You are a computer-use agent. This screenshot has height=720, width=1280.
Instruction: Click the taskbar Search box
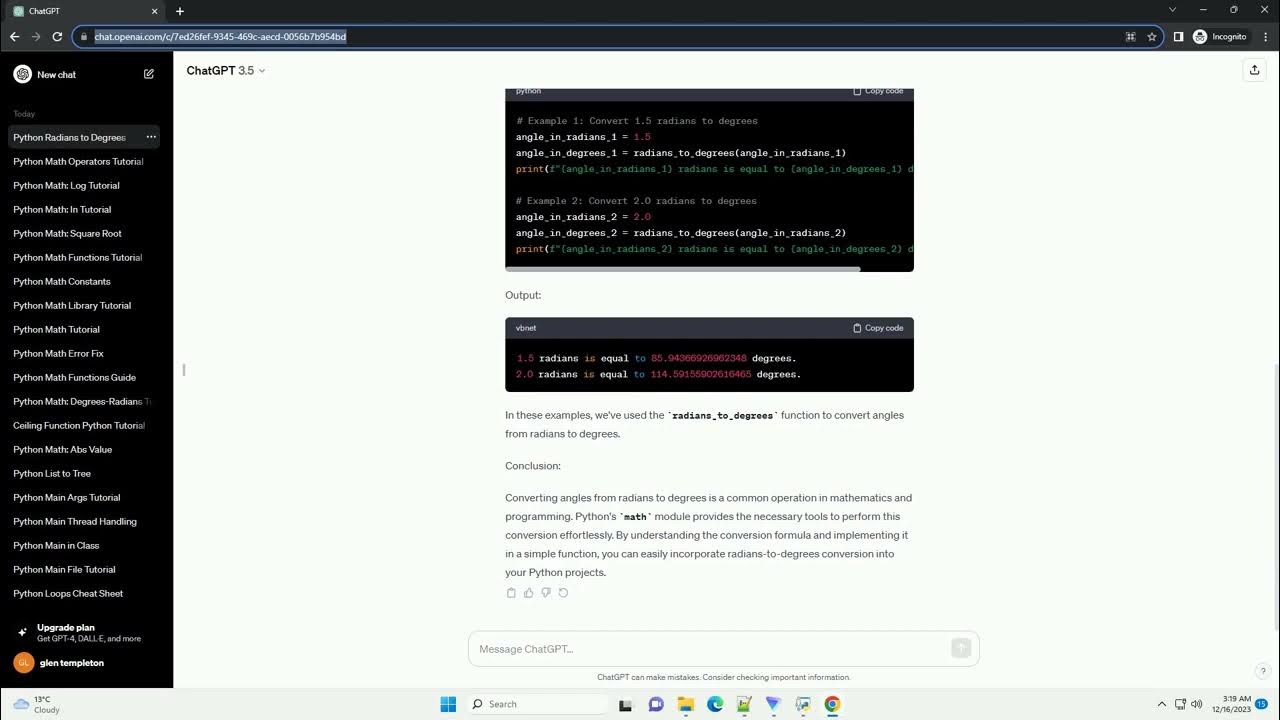click(x=538, y=704)
